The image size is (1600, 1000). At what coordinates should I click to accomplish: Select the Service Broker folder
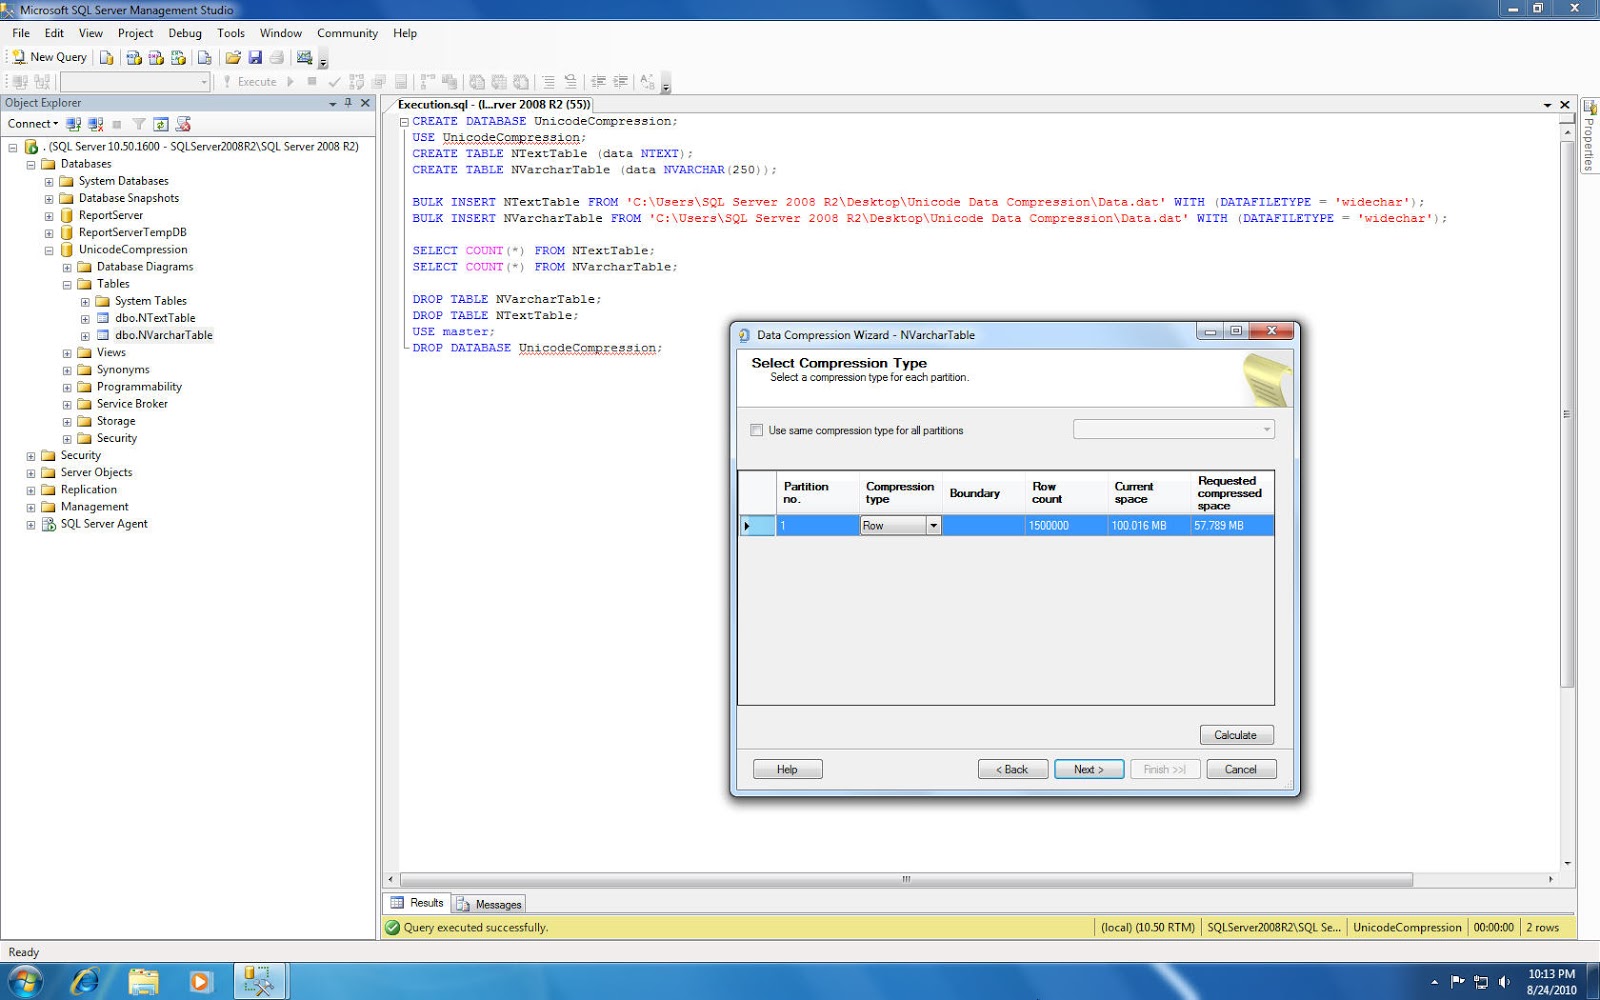132,404
